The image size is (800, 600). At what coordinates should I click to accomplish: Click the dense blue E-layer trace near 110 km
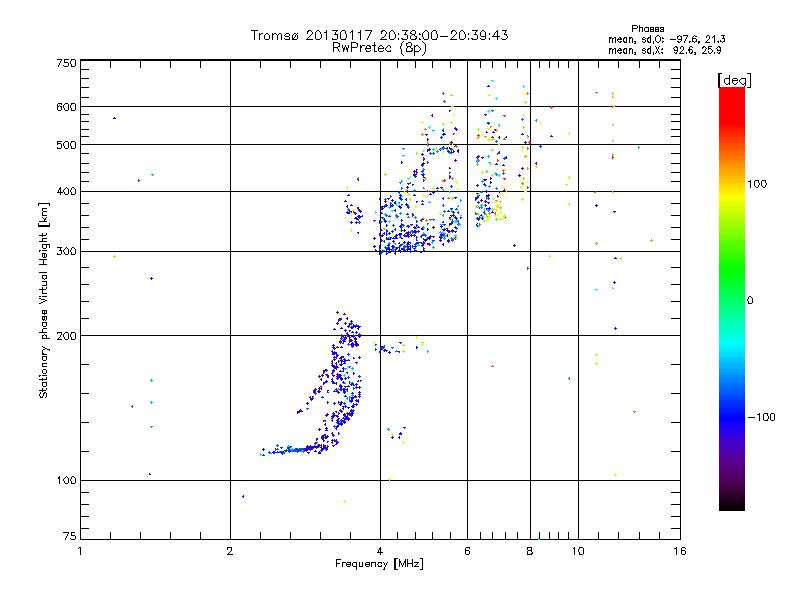coord(293,450)
